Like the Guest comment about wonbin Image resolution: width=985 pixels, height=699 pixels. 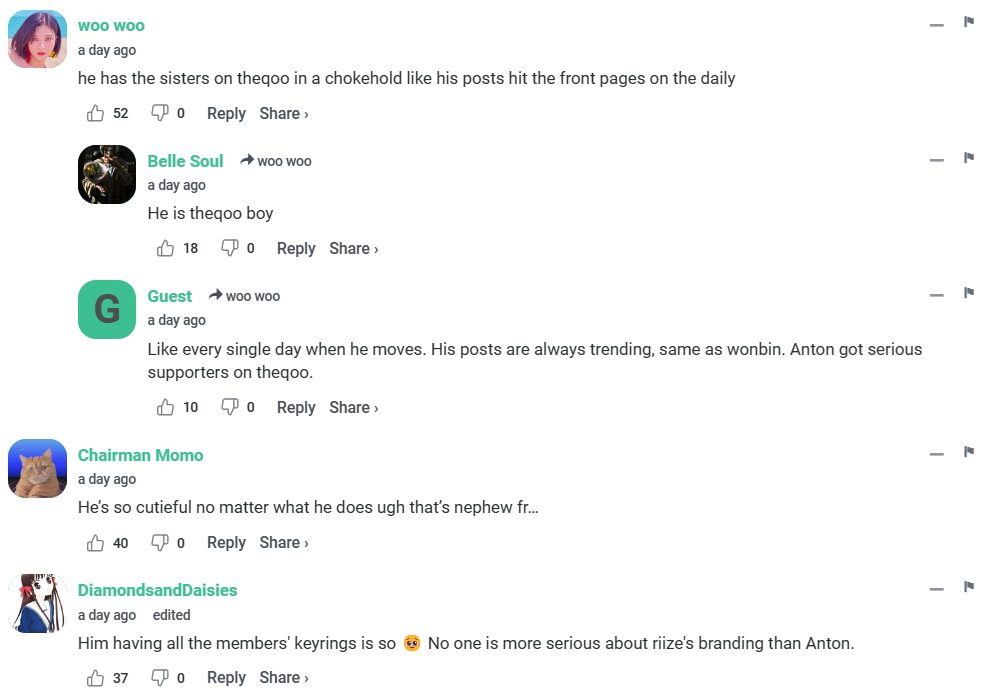pos(166,407)
